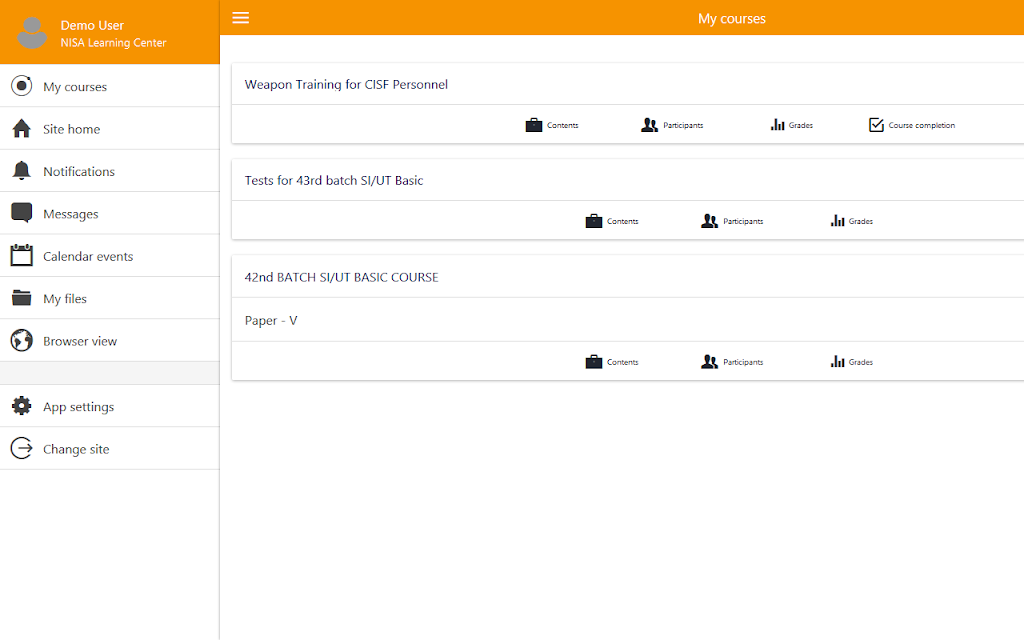
Task: Open Calendar events menu entry
Action: 110,256
